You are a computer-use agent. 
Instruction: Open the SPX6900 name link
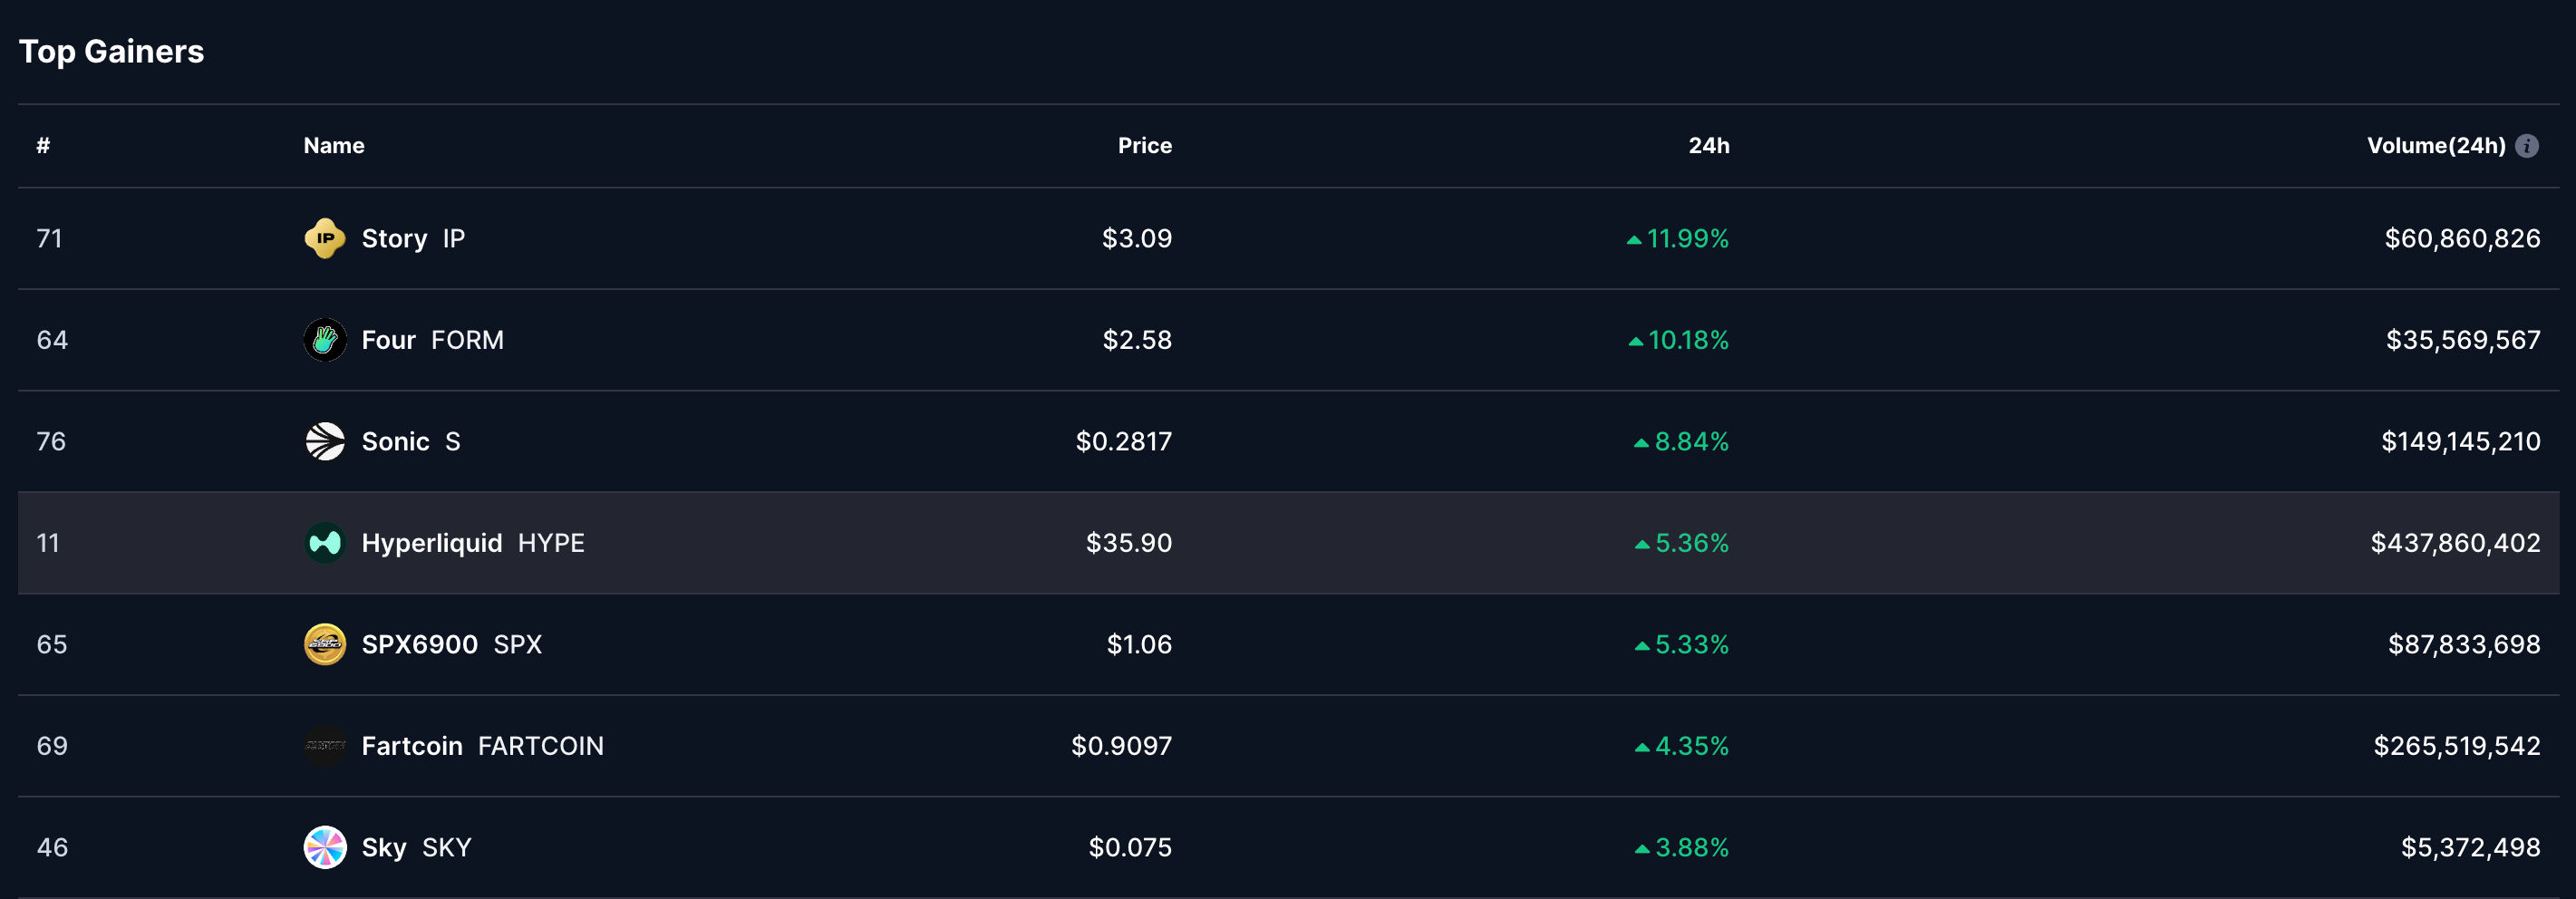(x=420, y=644)
